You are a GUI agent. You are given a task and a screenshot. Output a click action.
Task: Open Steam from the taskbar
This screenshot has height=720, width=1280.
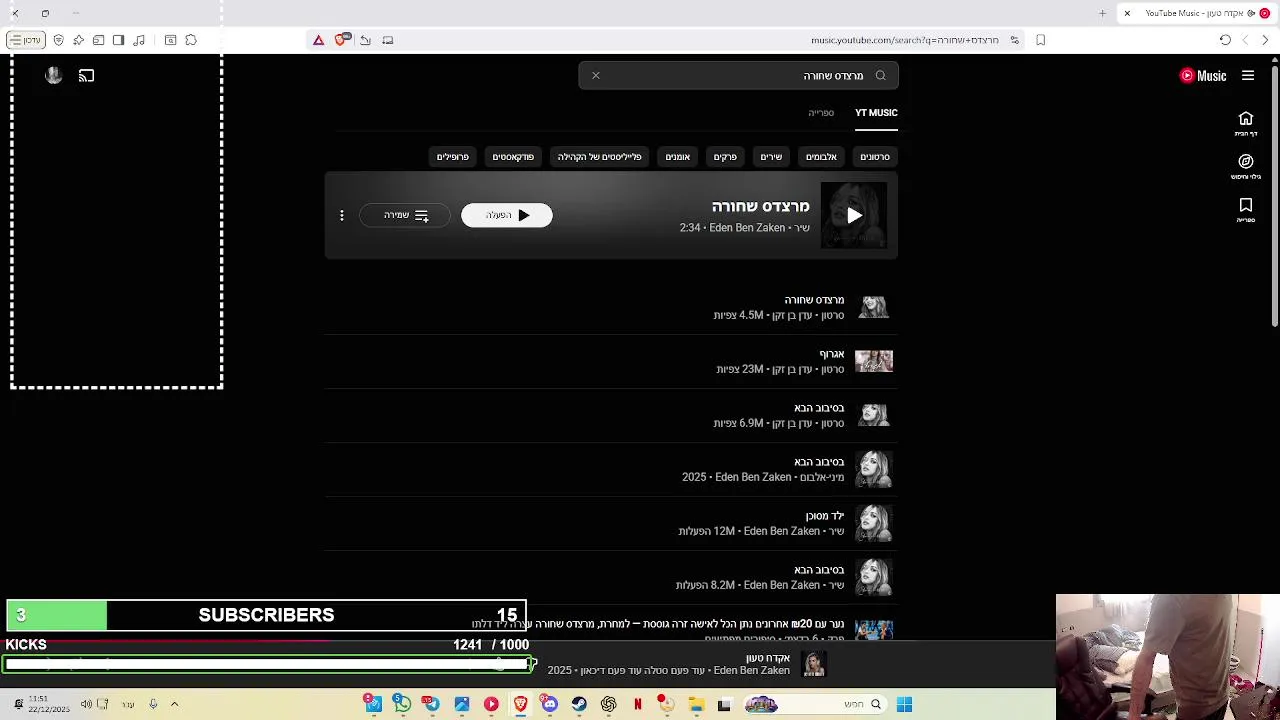[x=579, y=704]
